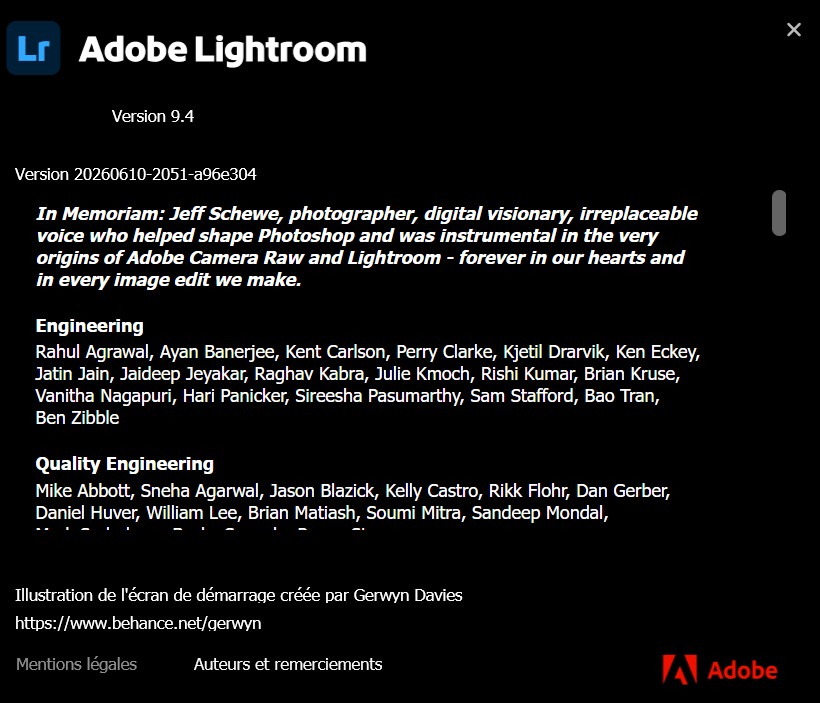Close the About Lightroom dialog
This screenshot has height=703, width=820.
click(794, 29)
